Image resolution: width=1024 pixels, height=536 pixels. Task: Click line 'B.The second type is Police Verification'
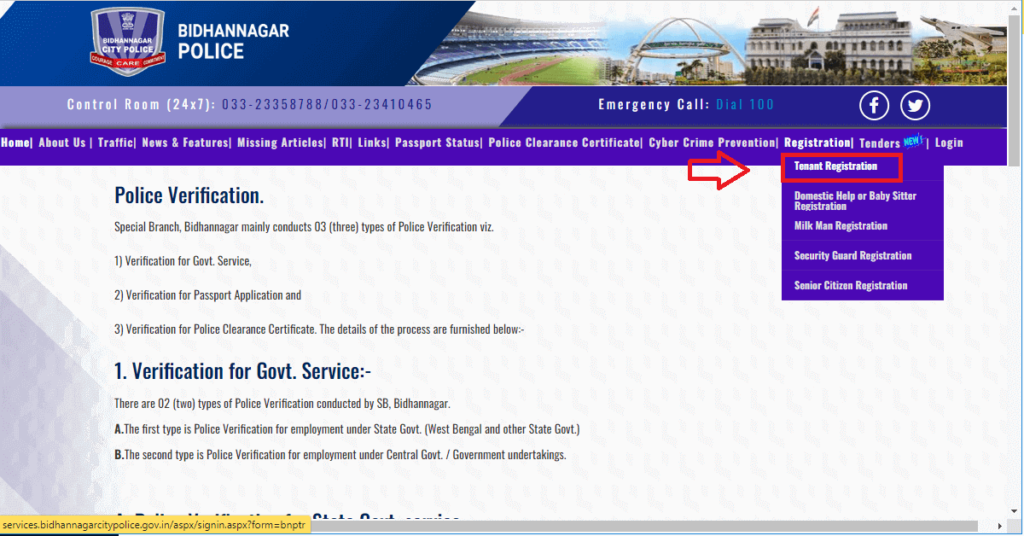(340, 454)
